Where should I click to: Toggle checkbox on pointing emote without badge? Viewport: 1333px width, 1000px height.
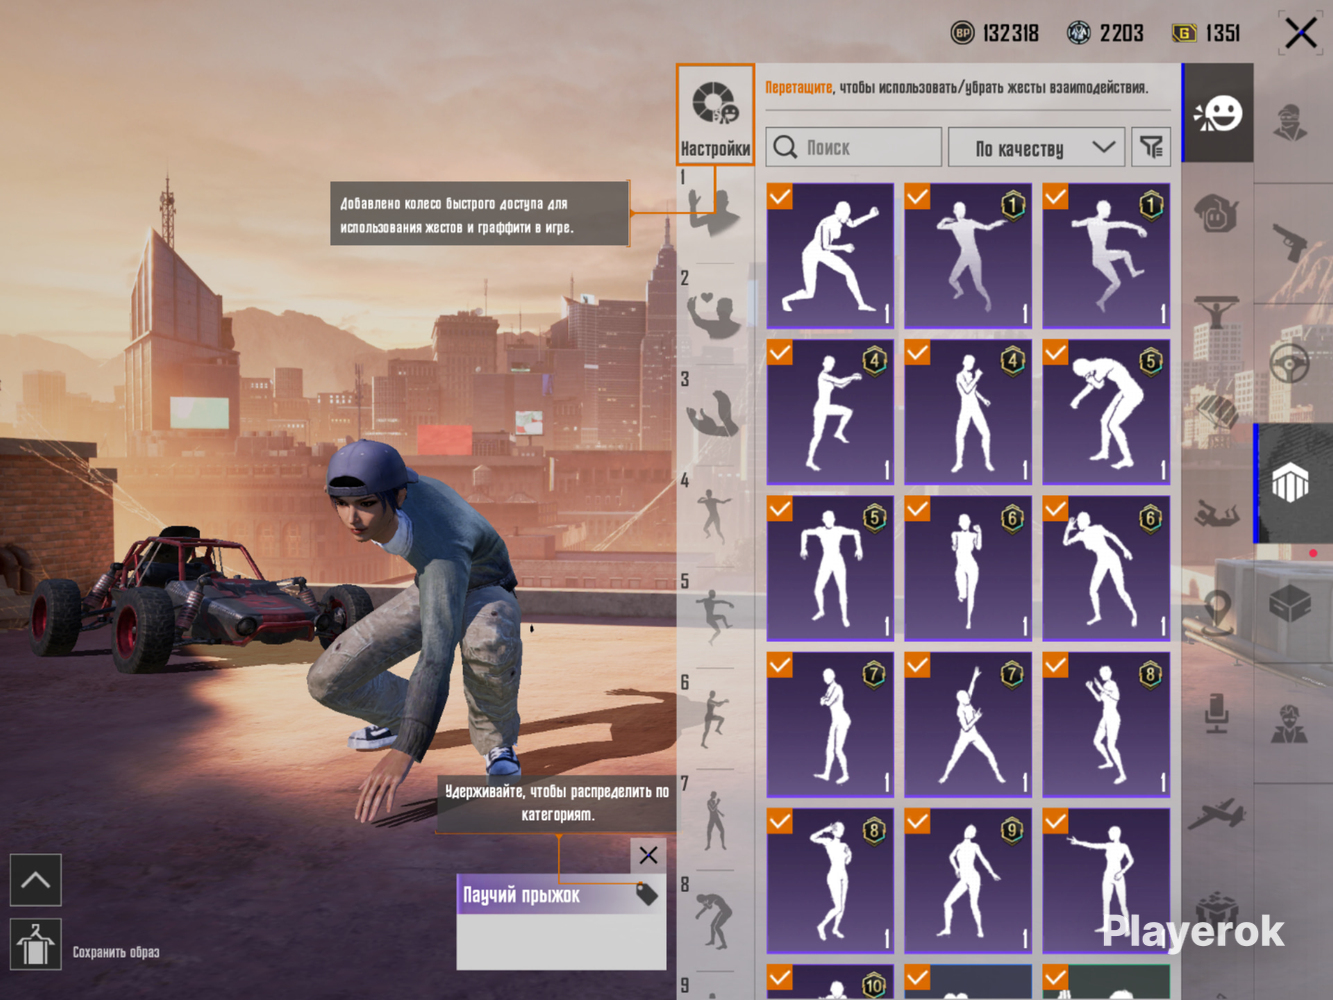[x=1055, y=821]
